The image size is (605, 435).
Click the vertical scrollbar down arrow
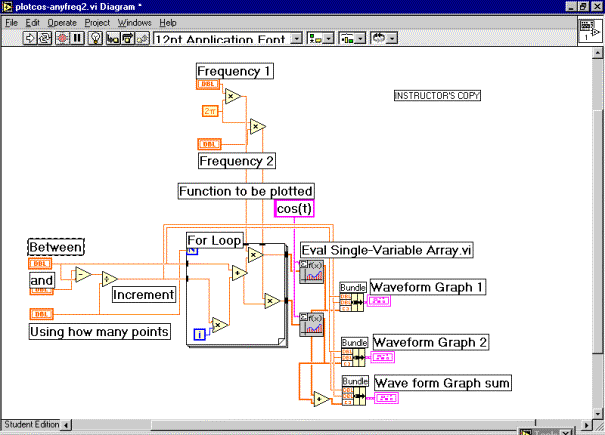point(598,413)
